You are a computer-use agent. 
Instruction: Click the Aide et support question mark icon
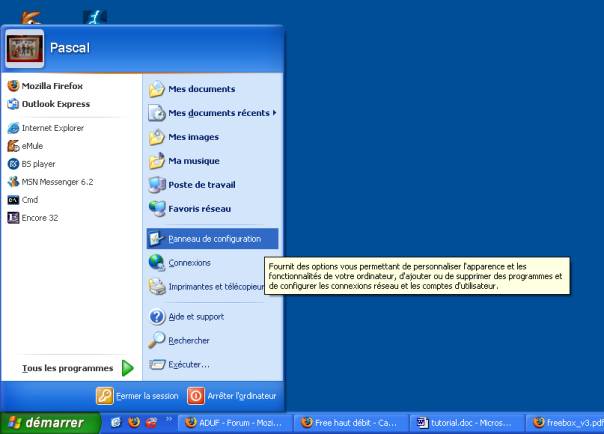tap(157, 317)
